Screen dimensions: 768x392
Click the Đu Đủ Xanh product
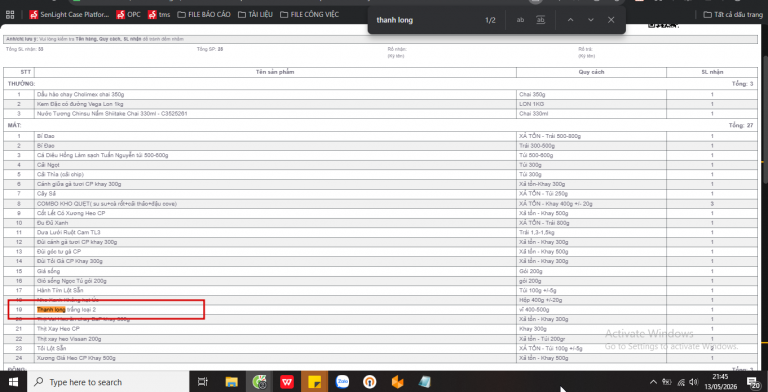[x=52, y=223]
